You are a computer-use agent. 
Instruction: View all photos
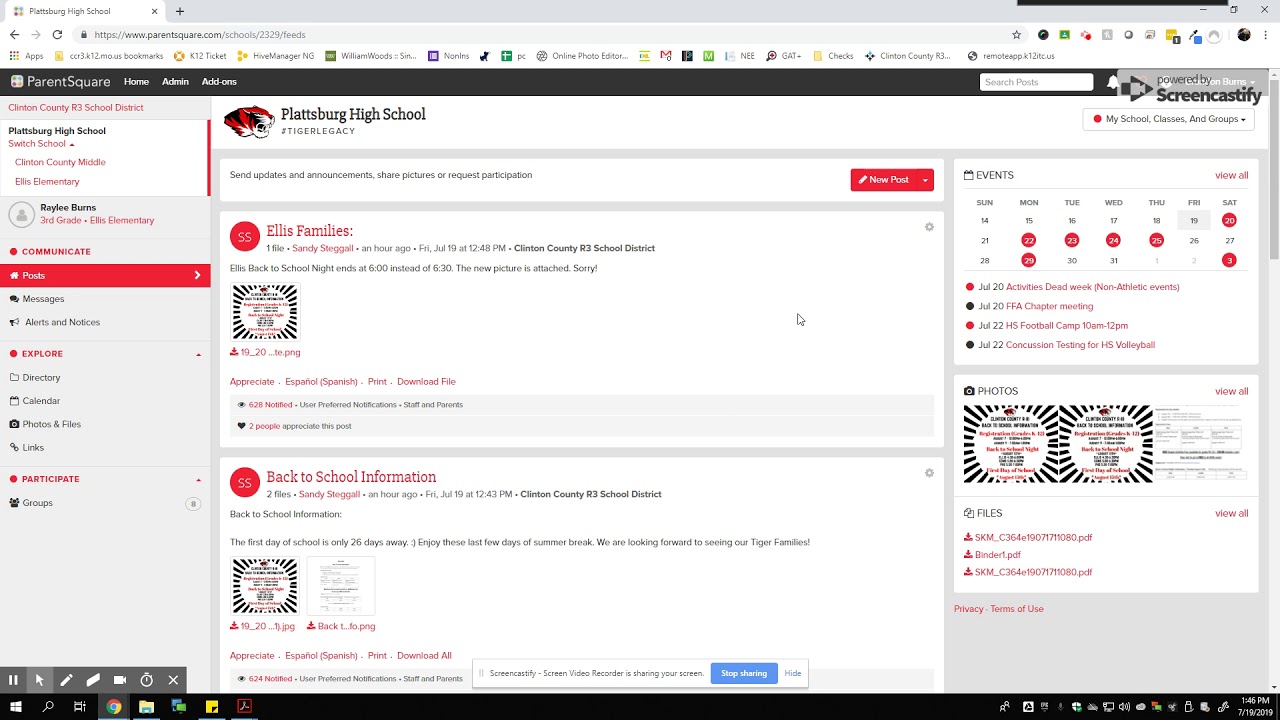click(x=1231, y=391)
